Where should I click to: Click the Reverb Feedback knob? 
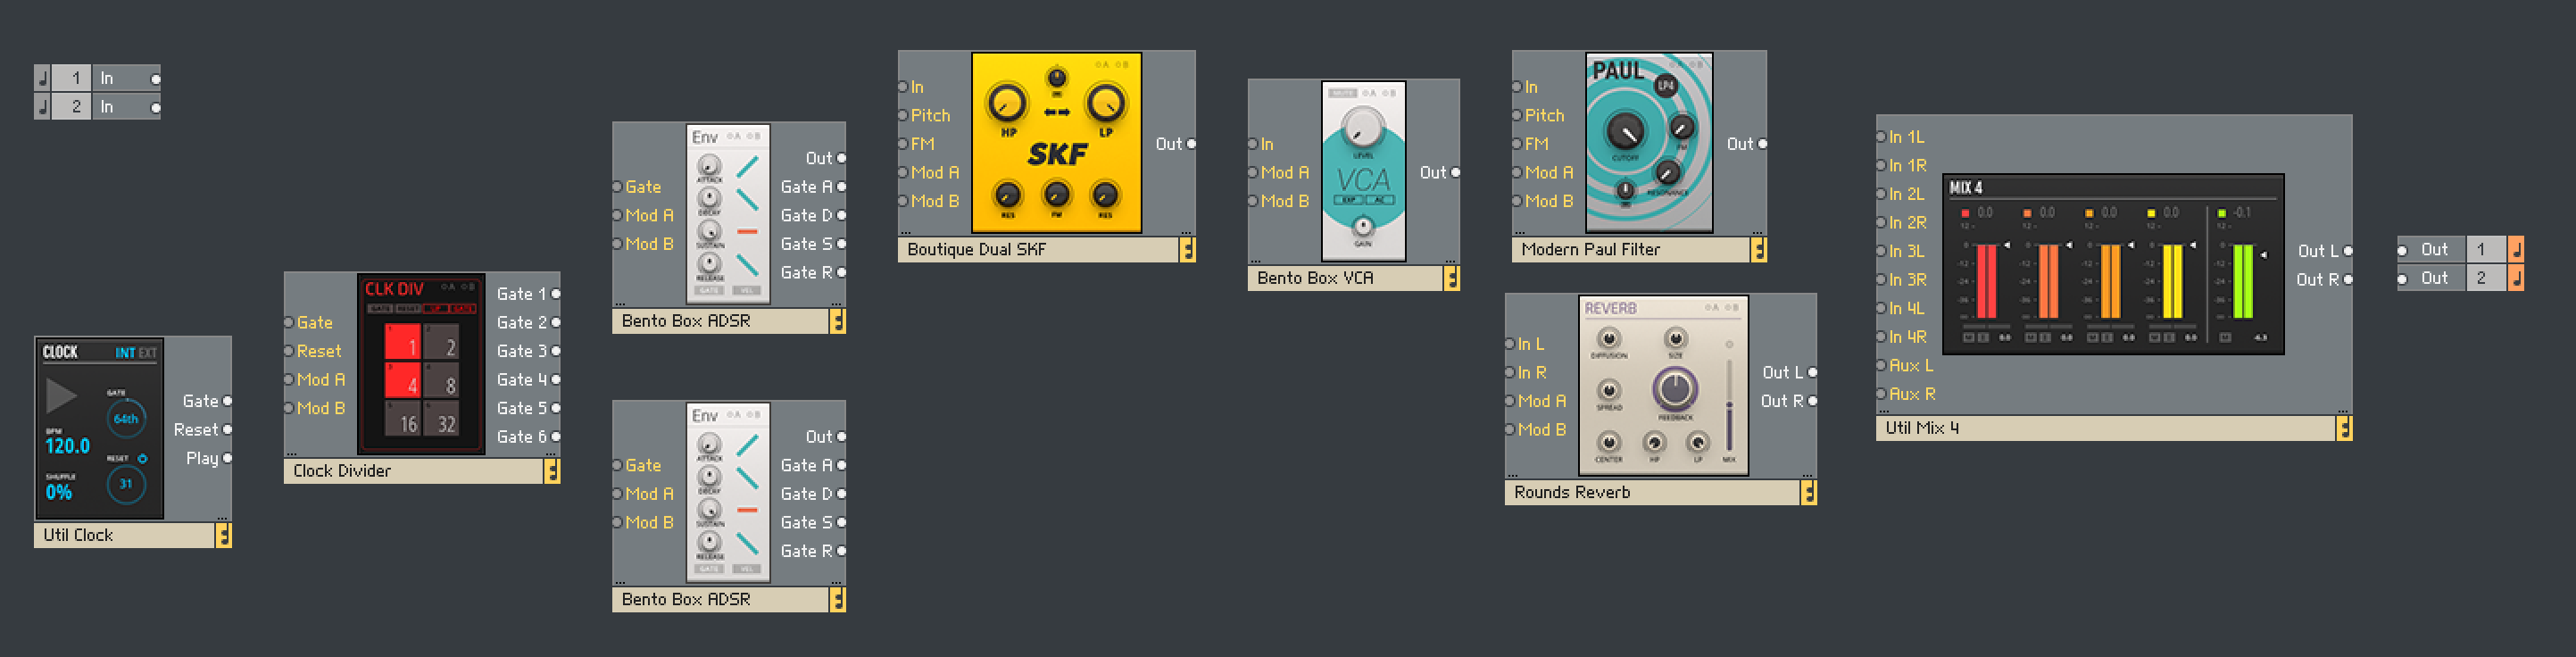(1675, 389)
